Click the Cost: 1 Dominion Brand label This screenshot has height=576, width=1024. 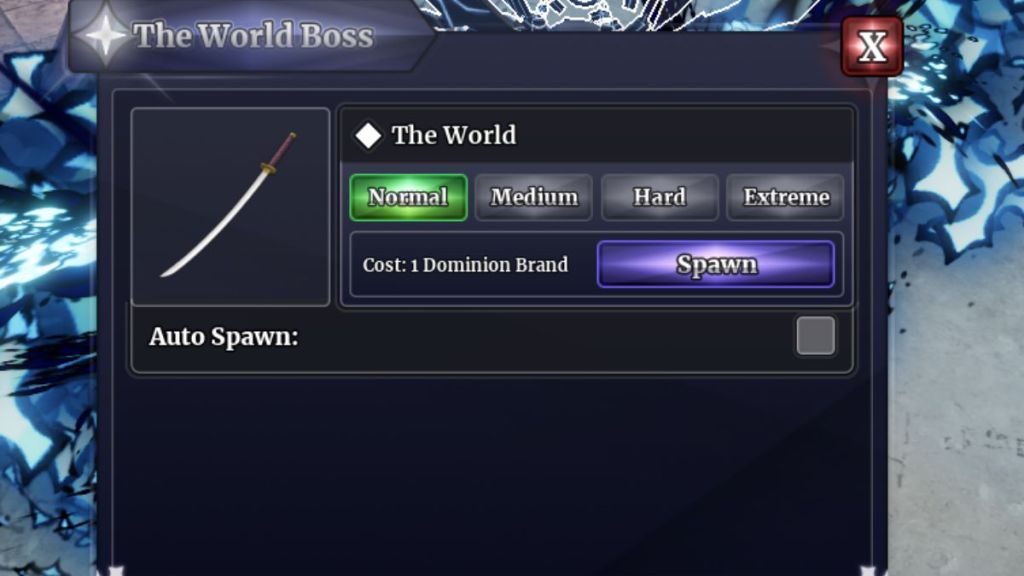tap(465, 265)
